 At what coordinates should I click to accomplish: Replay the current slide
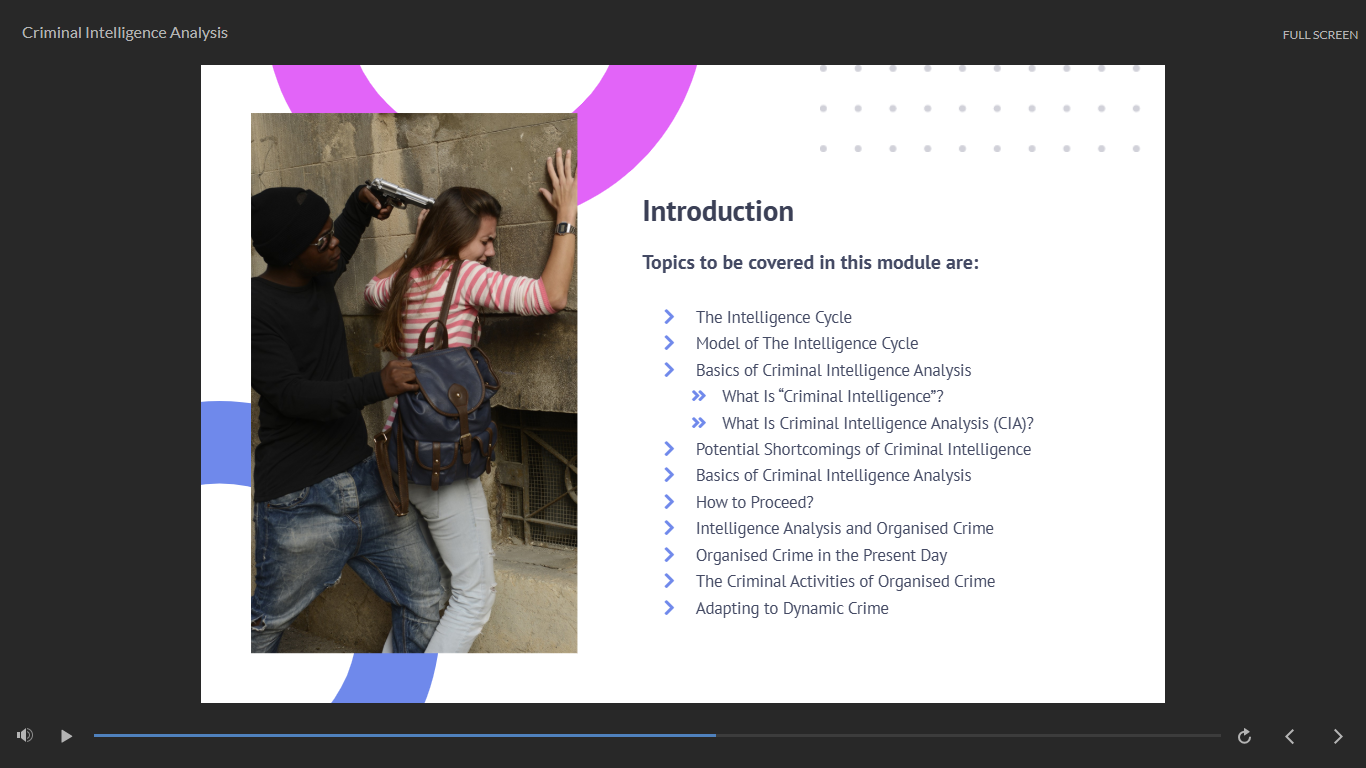1244,736
